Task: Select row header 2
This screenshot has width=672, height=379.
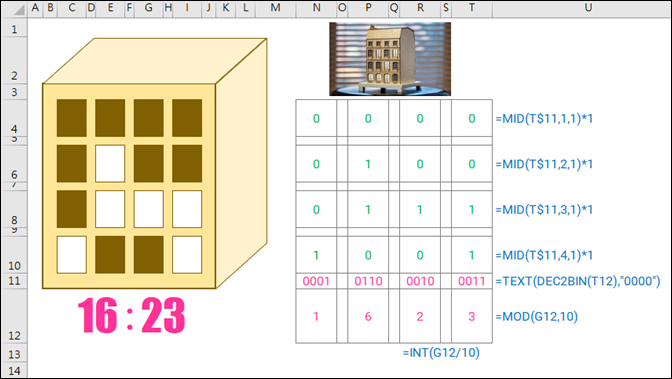Action: (x=15, y=60)
